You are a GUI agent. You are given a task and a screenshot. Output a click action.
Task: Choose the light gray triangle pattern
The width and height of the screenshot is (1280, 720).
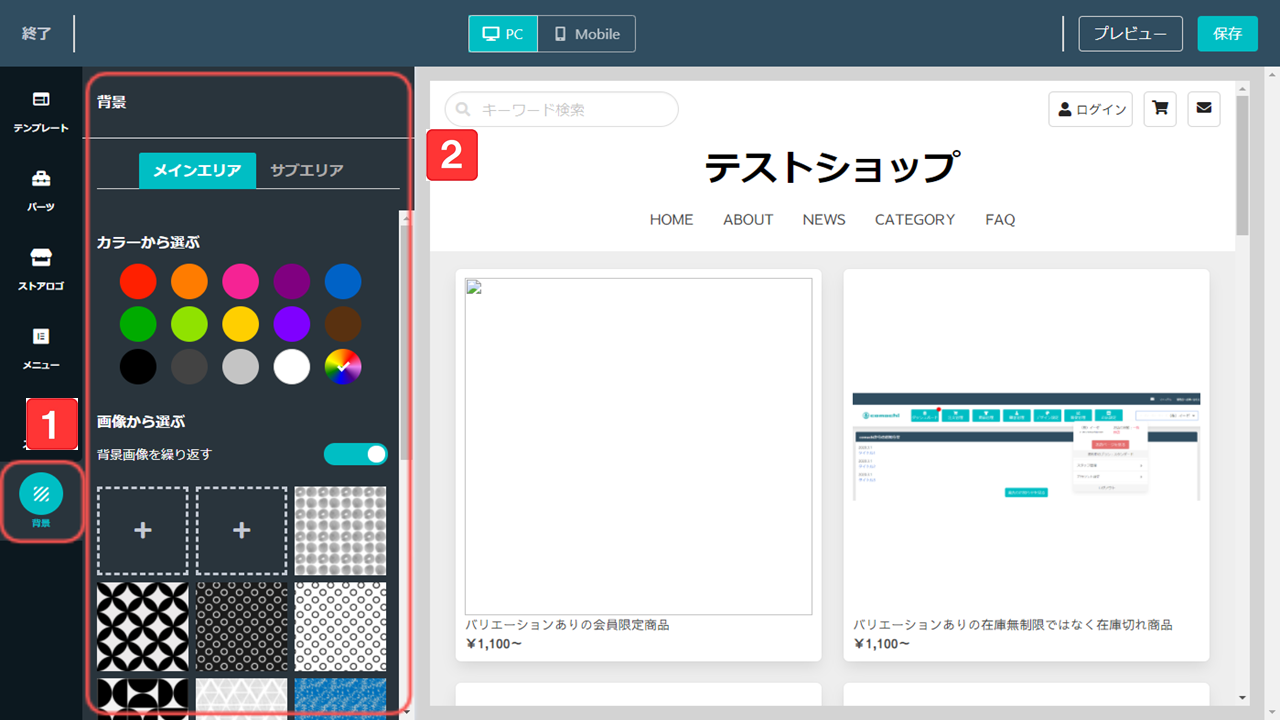tap(241, 697)
